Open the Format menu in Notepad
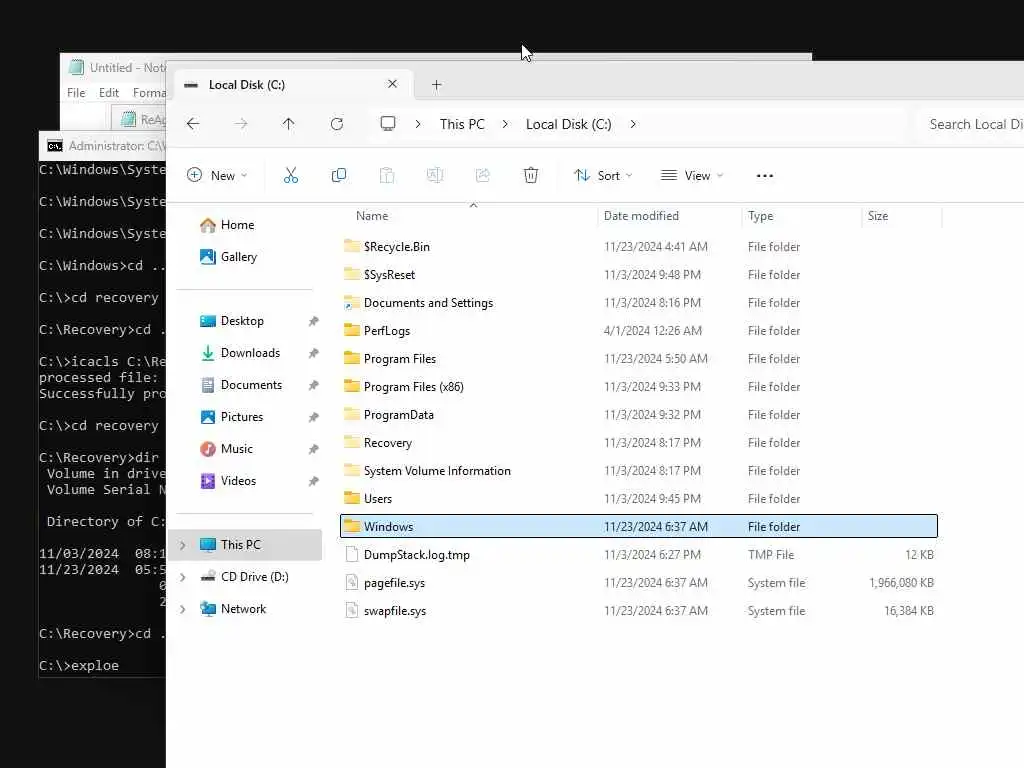The image size is (1024, 768). pyautogui.click(x=150, y=93)
